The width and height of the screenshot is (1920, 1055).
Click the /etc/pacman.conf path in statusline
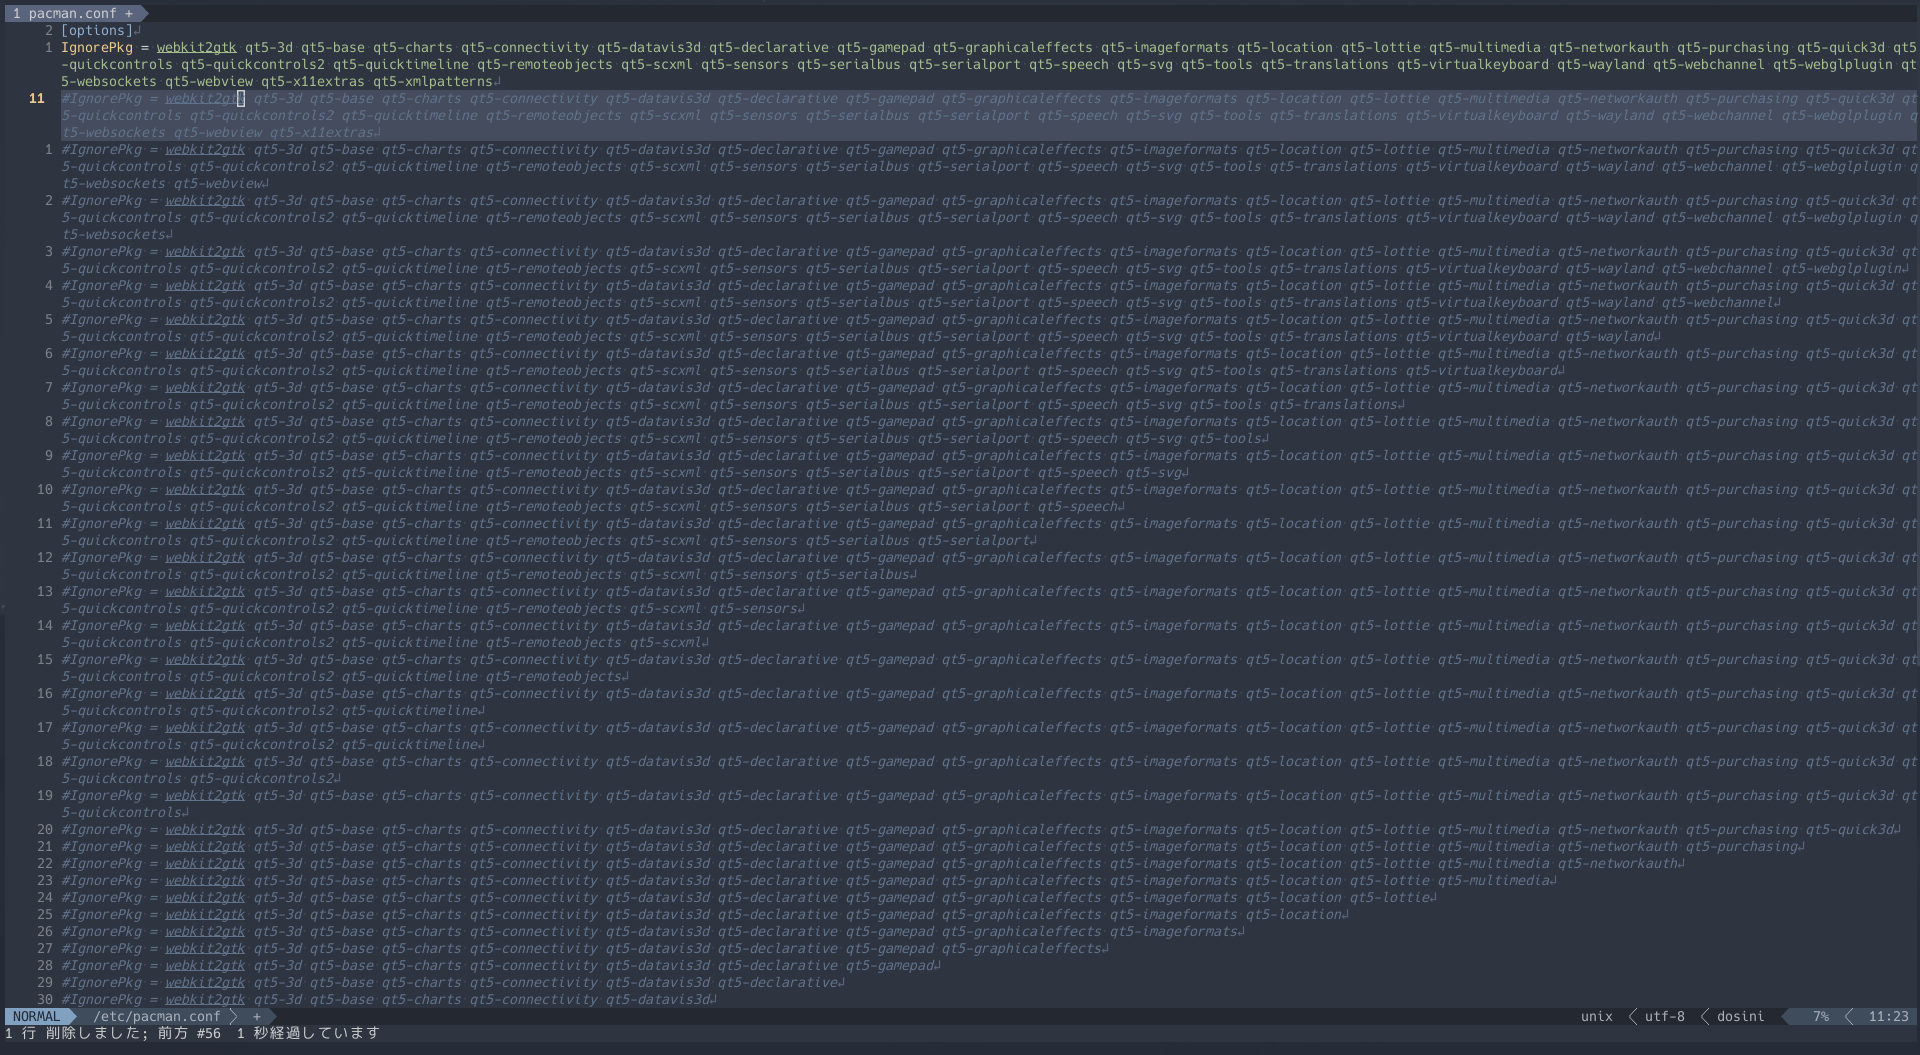pyautogui.click(x=156, y=1016)
